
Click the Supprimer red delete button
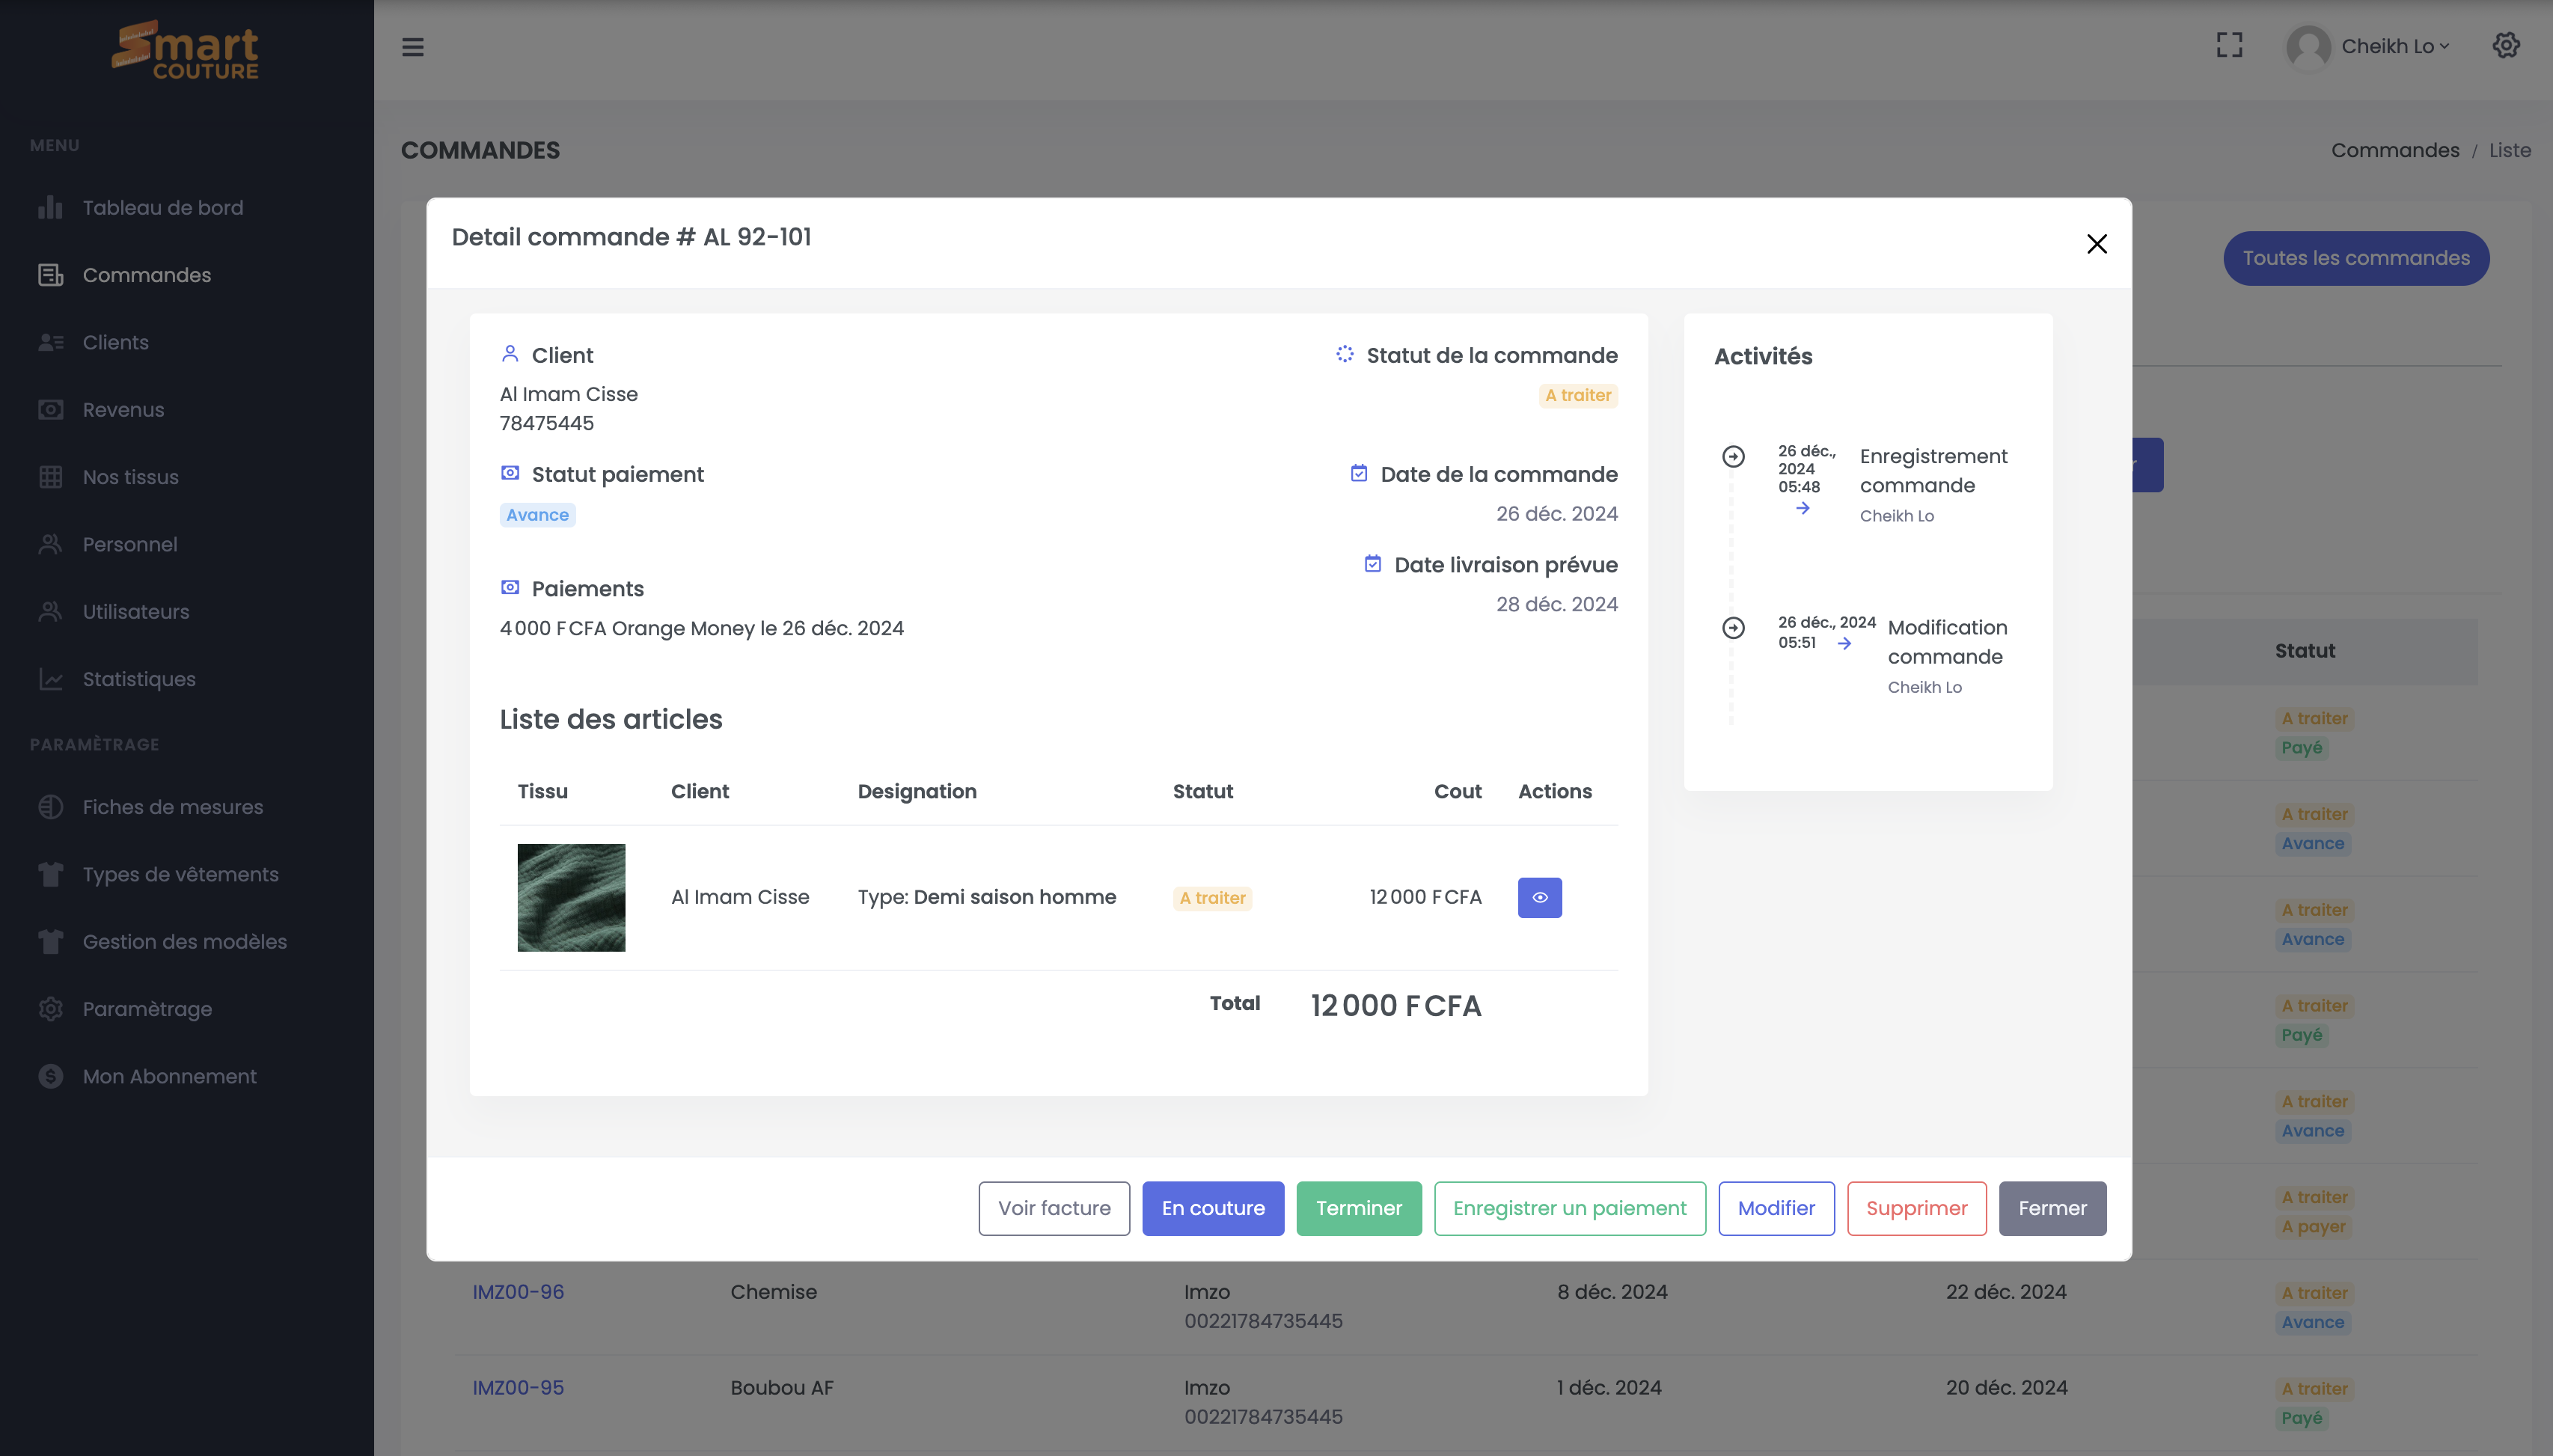click(x=1916, y=1208)
